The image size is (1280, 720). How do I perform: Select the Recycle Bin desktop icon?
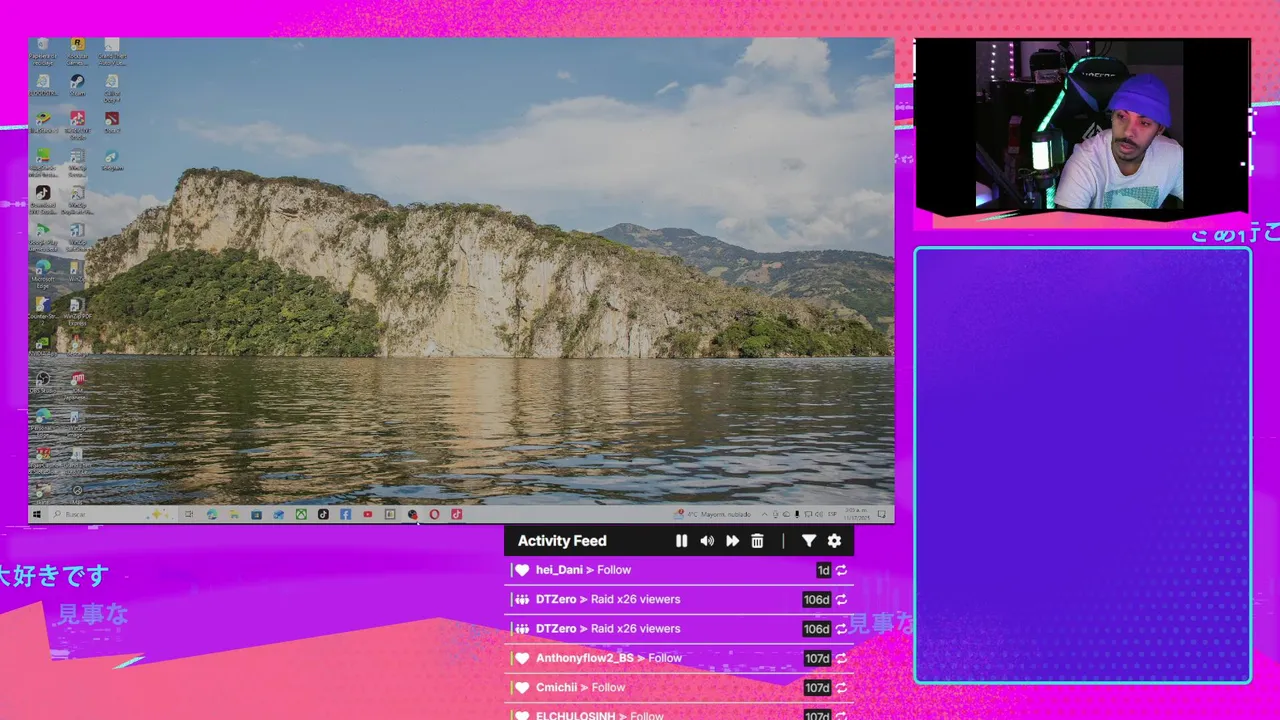point(42,50)
